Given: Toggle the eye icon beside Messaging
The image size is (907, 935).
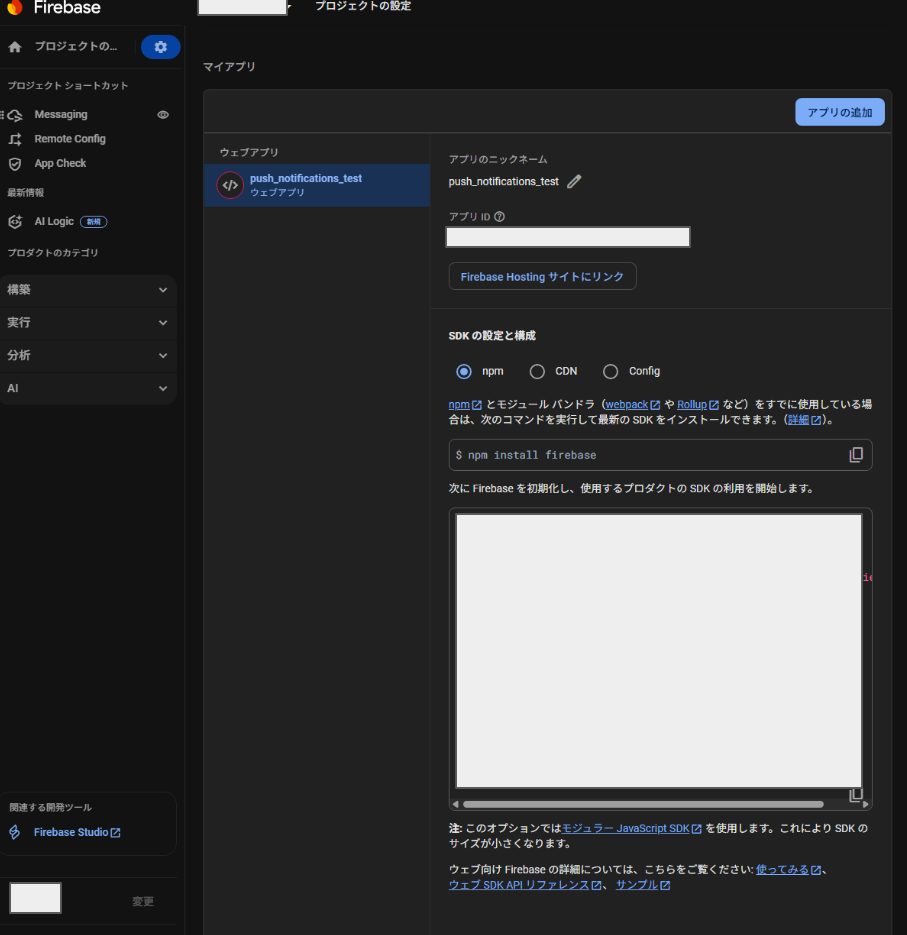Looking at the screenshot, I should pyautogui.click(x=163, y=115).
